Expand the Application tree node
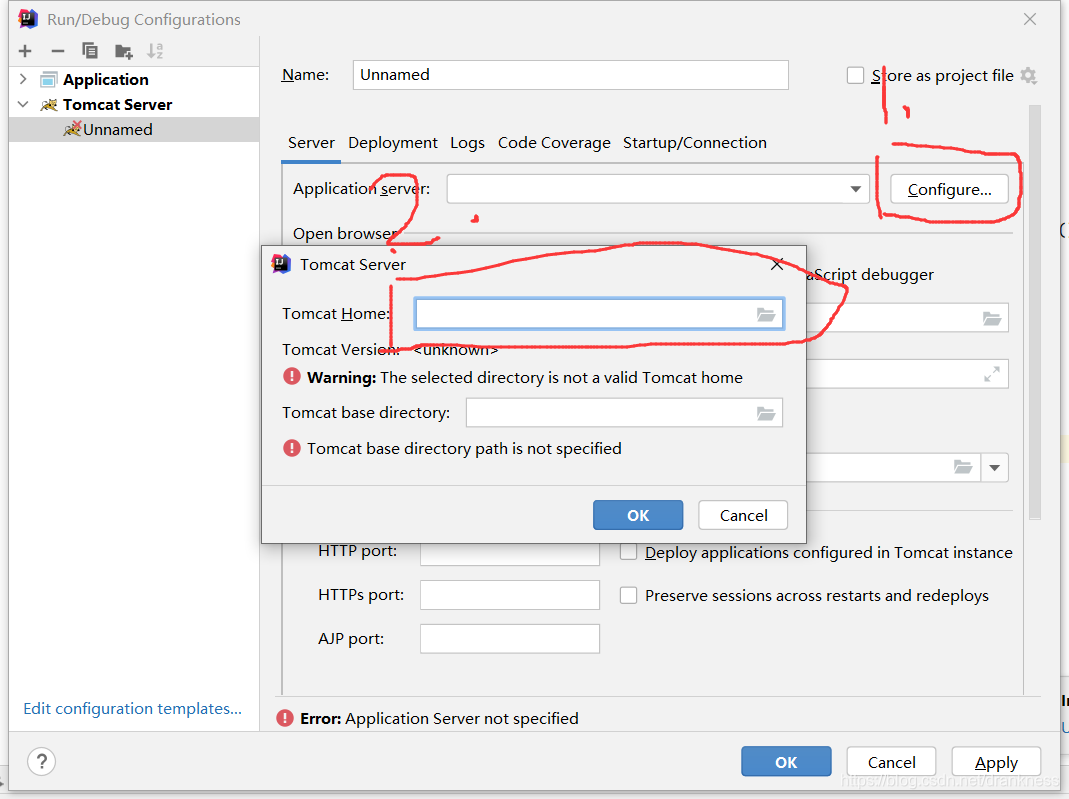Viewport: 1069px width, 799px height. point(23,79)
